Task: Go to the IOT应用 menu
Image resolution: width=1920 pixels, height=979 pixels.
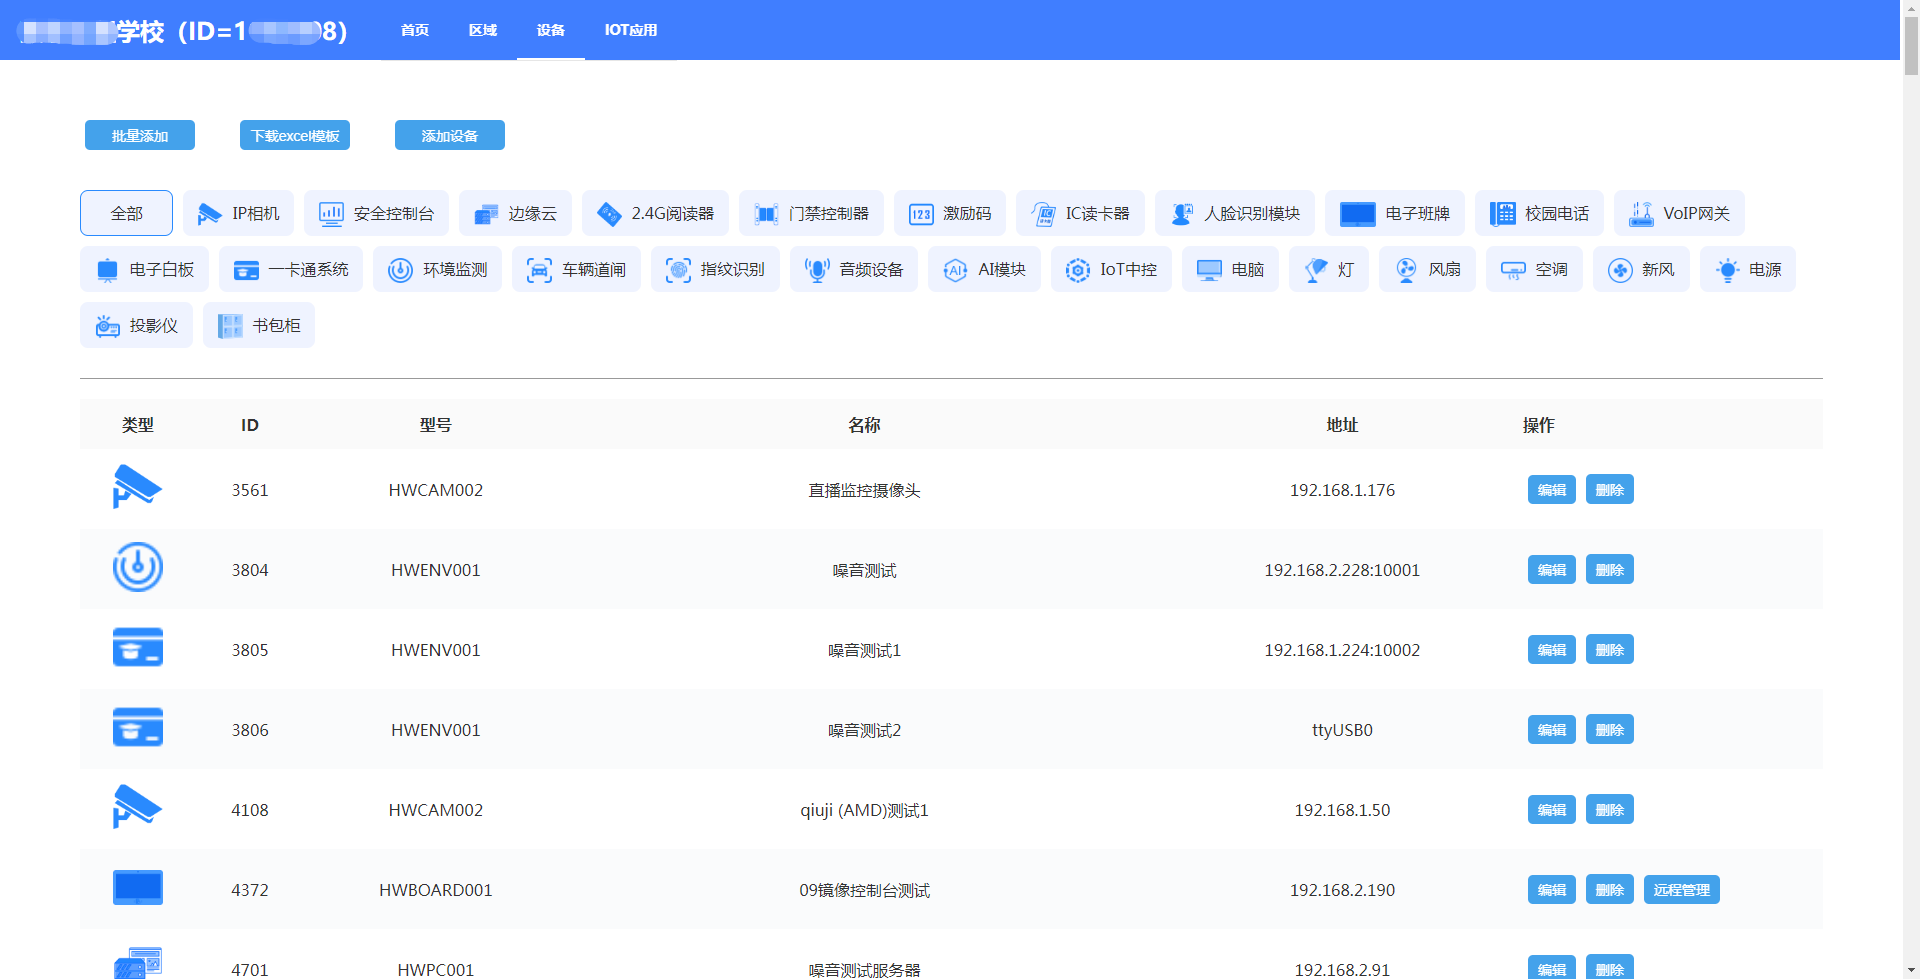Action: coord(630,30)
